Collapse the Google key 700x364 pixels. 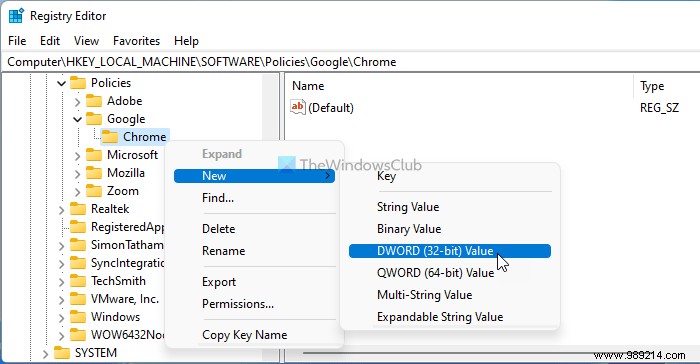(77, 119)
